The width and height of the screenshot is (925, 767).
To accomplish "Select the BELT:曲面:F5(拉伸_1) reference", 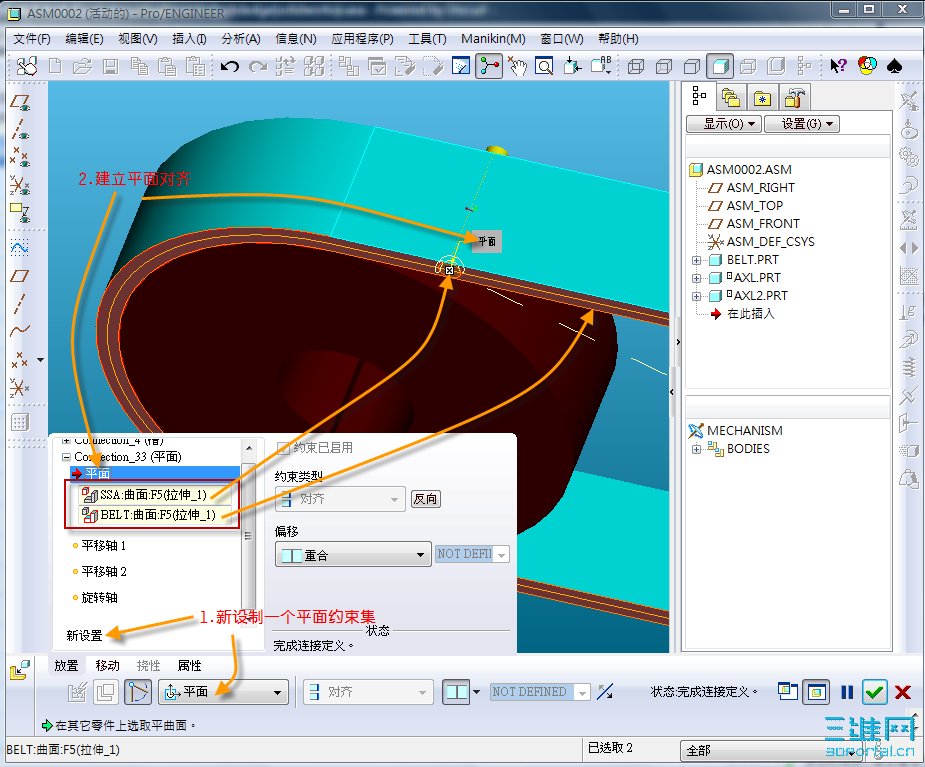I will [x=153, y=514].
